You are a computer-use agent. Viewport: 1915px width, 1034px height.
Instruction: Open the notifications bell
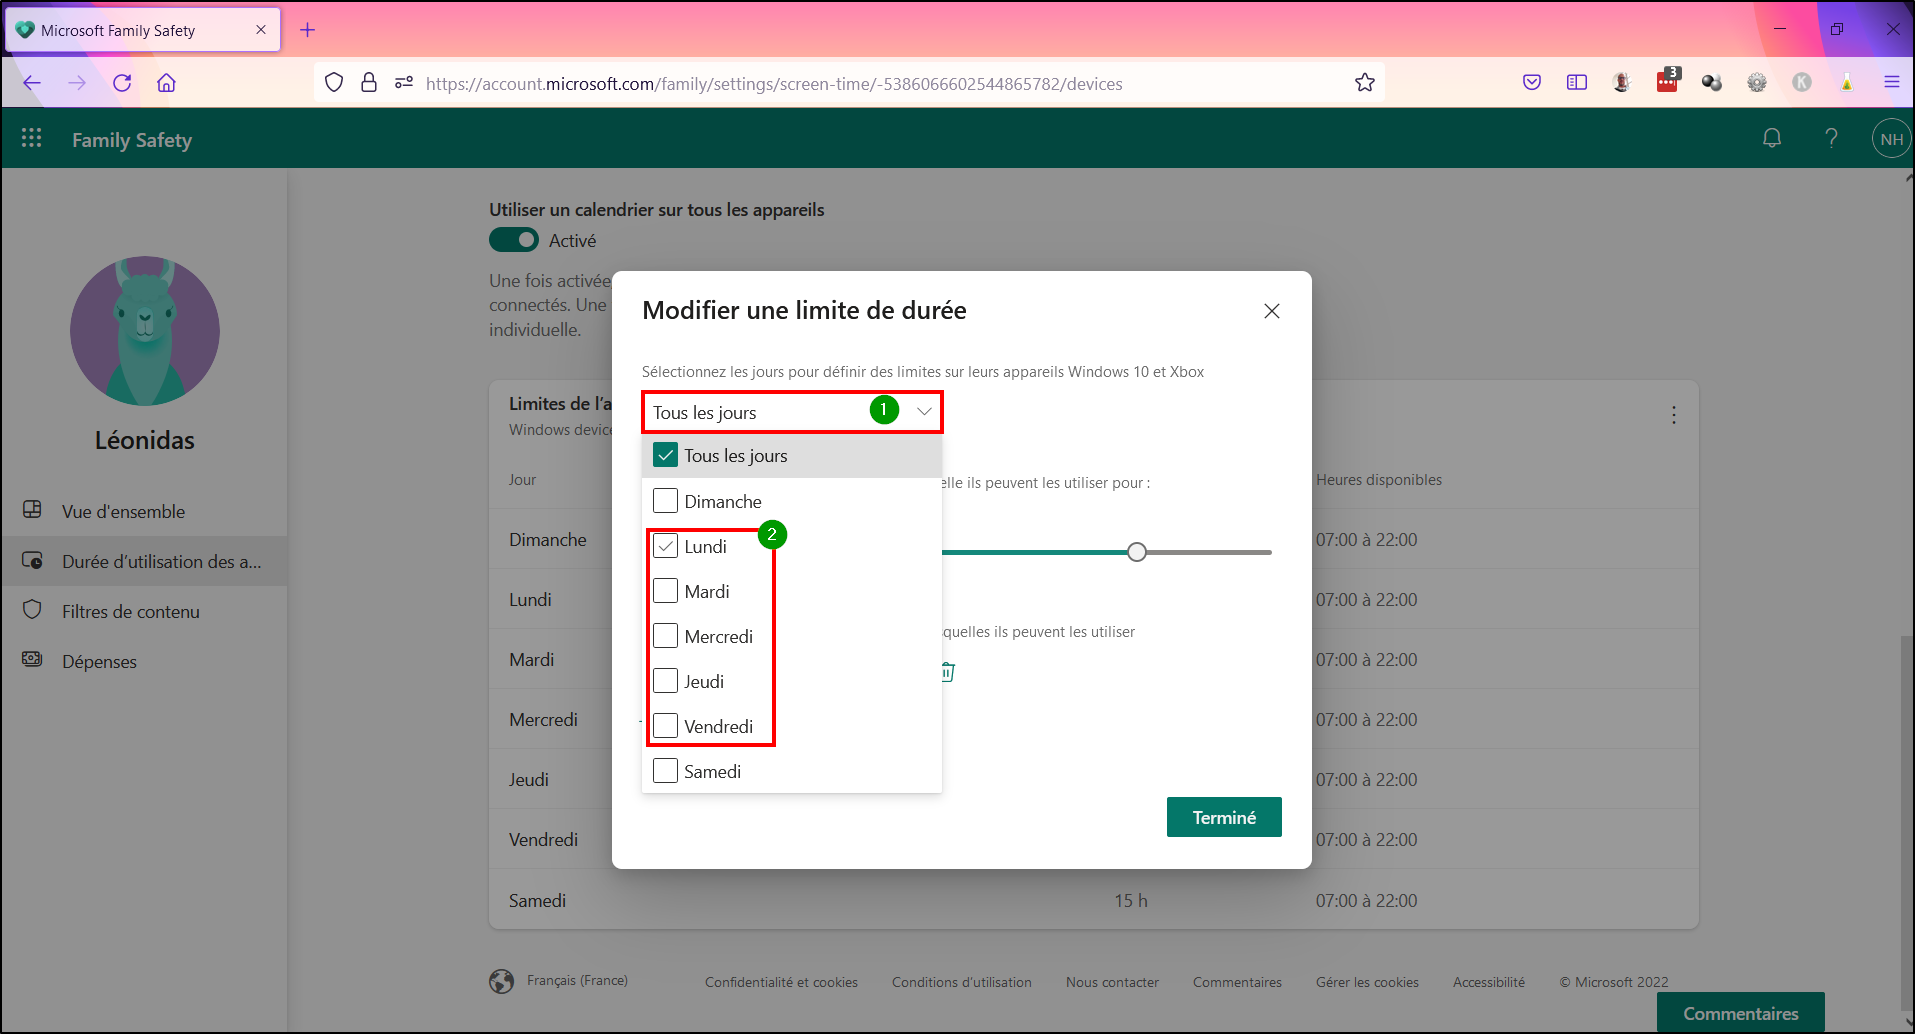coord(1772,138)
